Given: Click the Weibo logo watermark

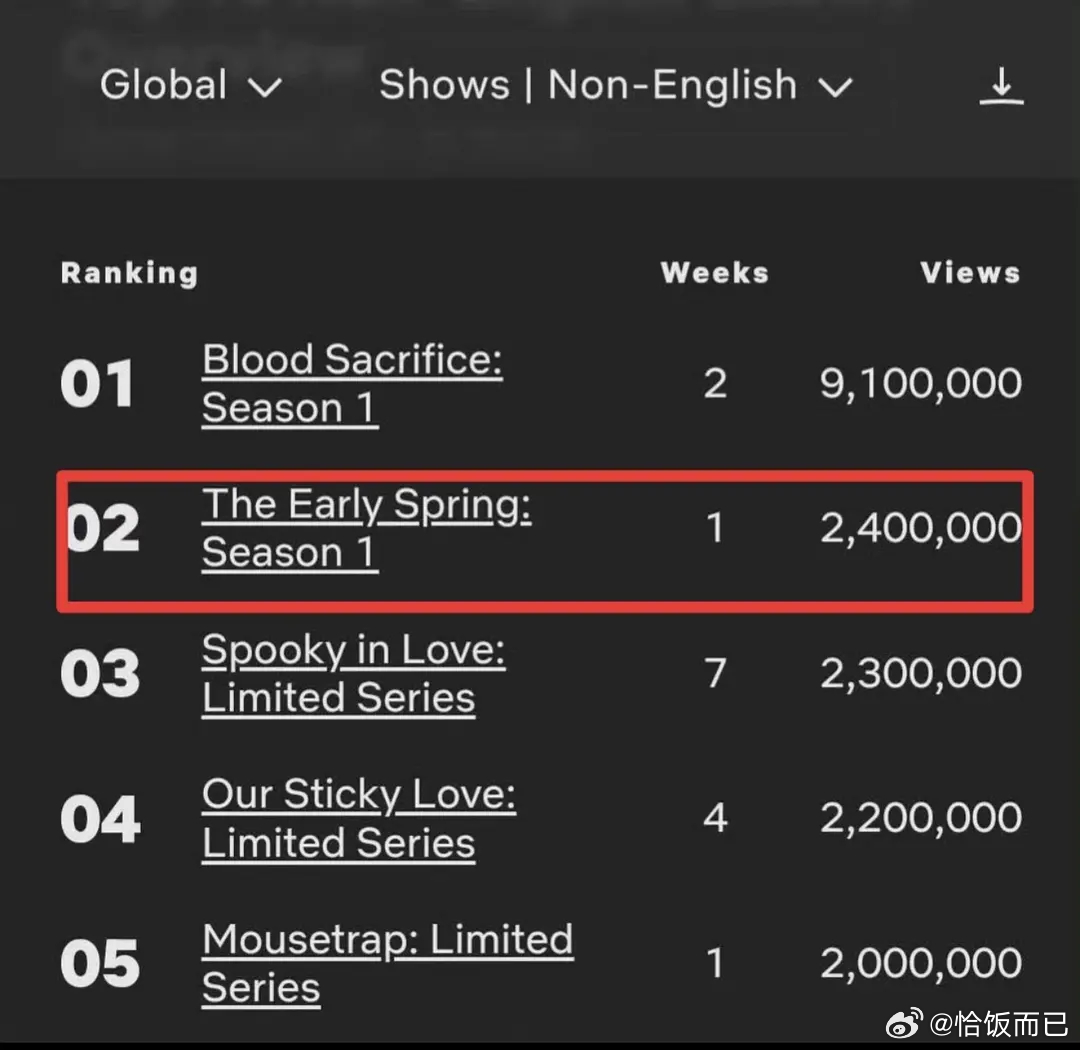Looking at the screenshot, I should tap(904, 1023).
